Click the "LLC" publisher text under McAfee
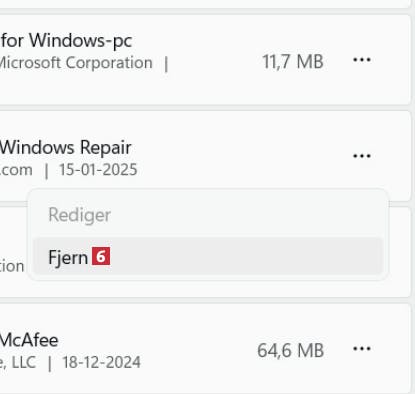 click(23, 362)
